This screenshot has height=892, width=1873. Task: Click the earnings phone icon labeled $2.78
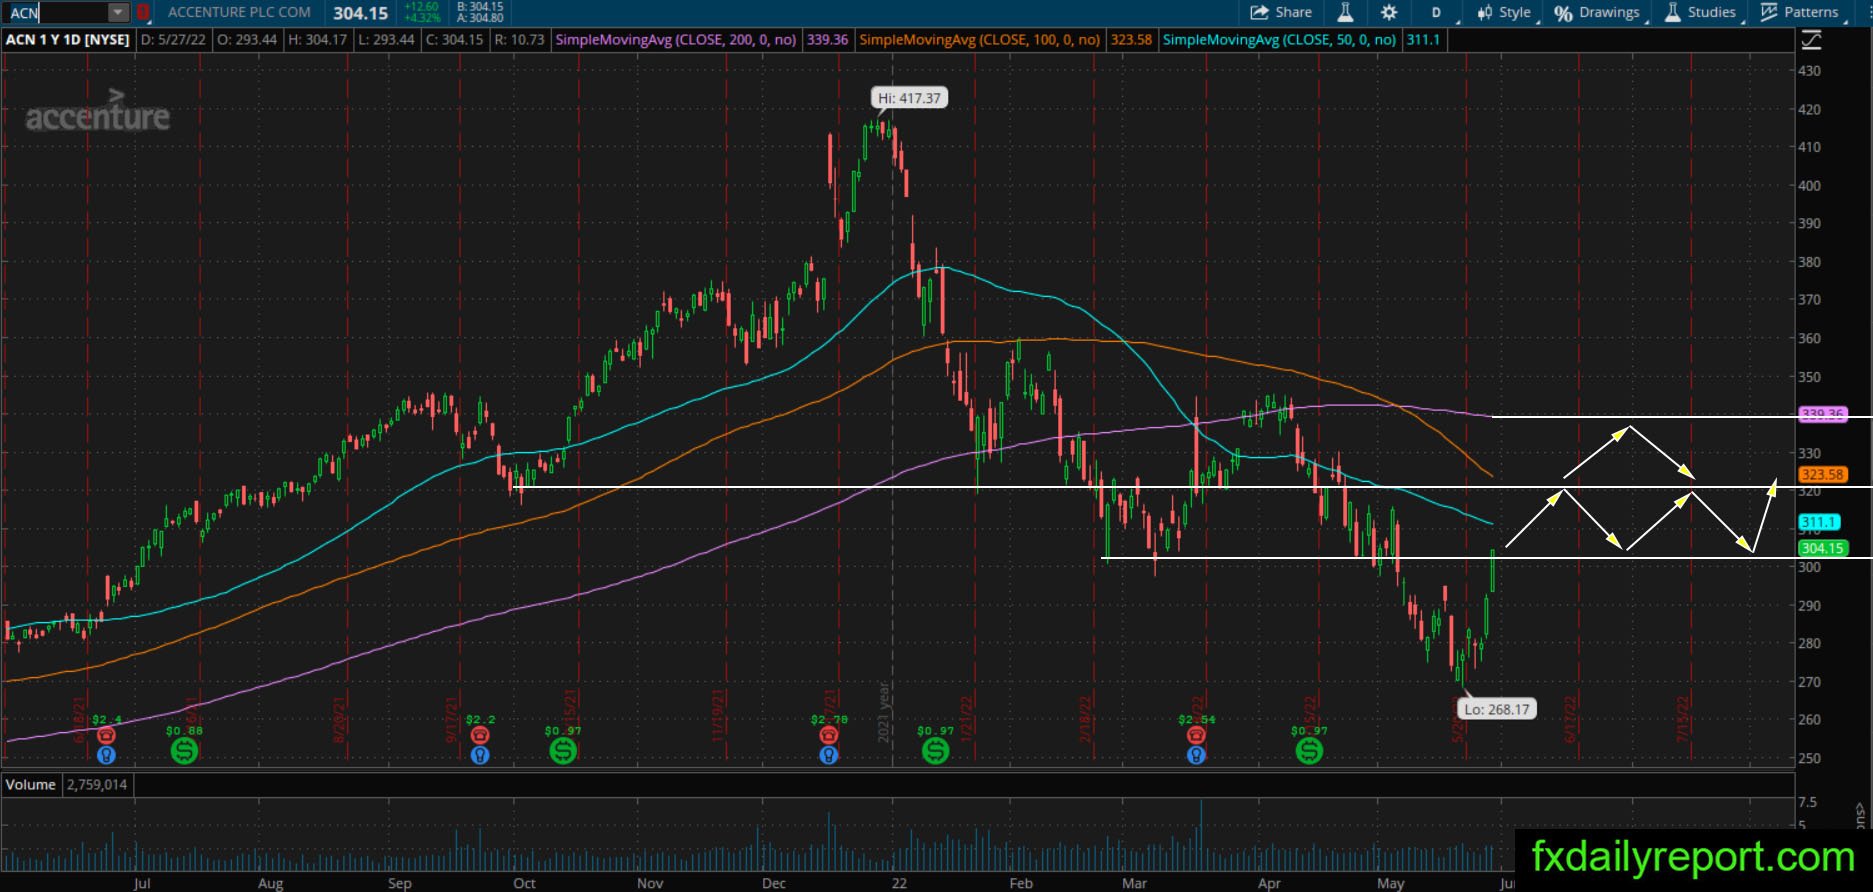(x=828, y=735)
